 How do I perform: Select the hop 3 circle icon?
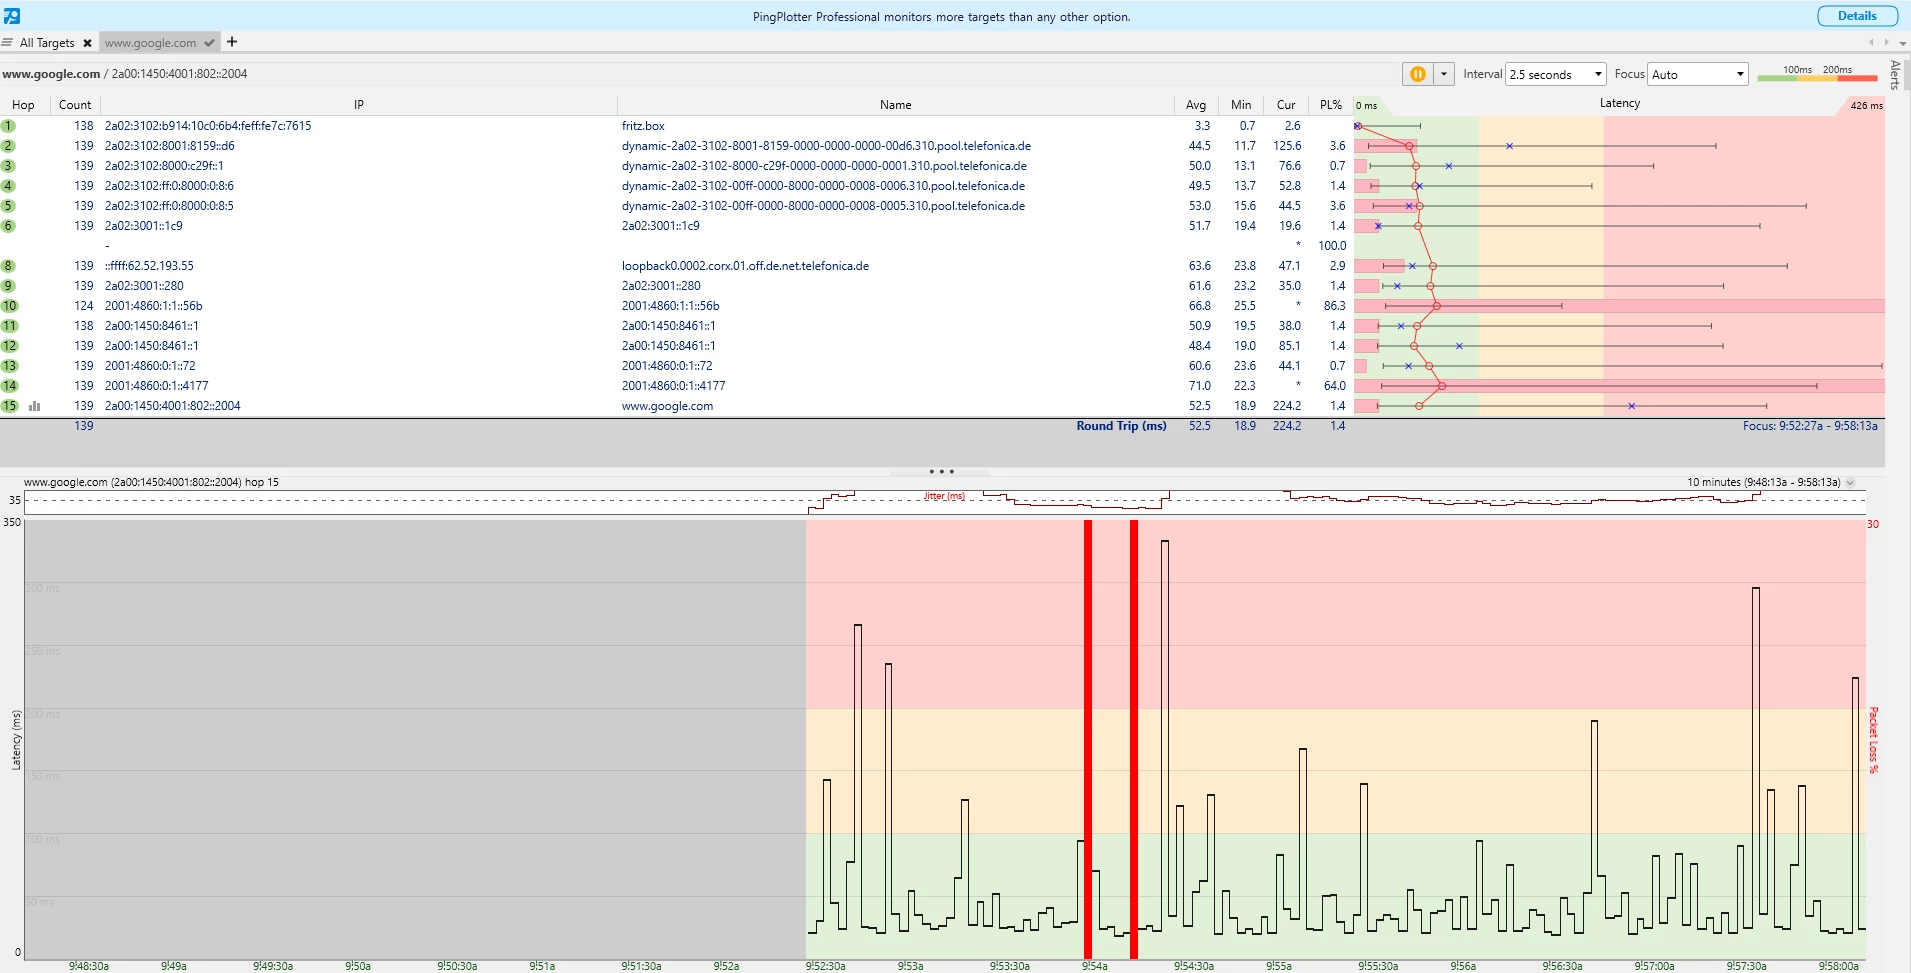click(8, 166)
